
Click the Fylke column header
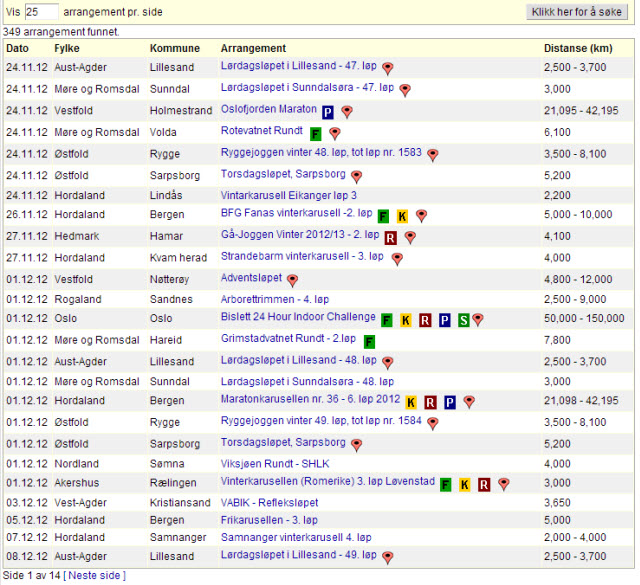coord(67,48)
